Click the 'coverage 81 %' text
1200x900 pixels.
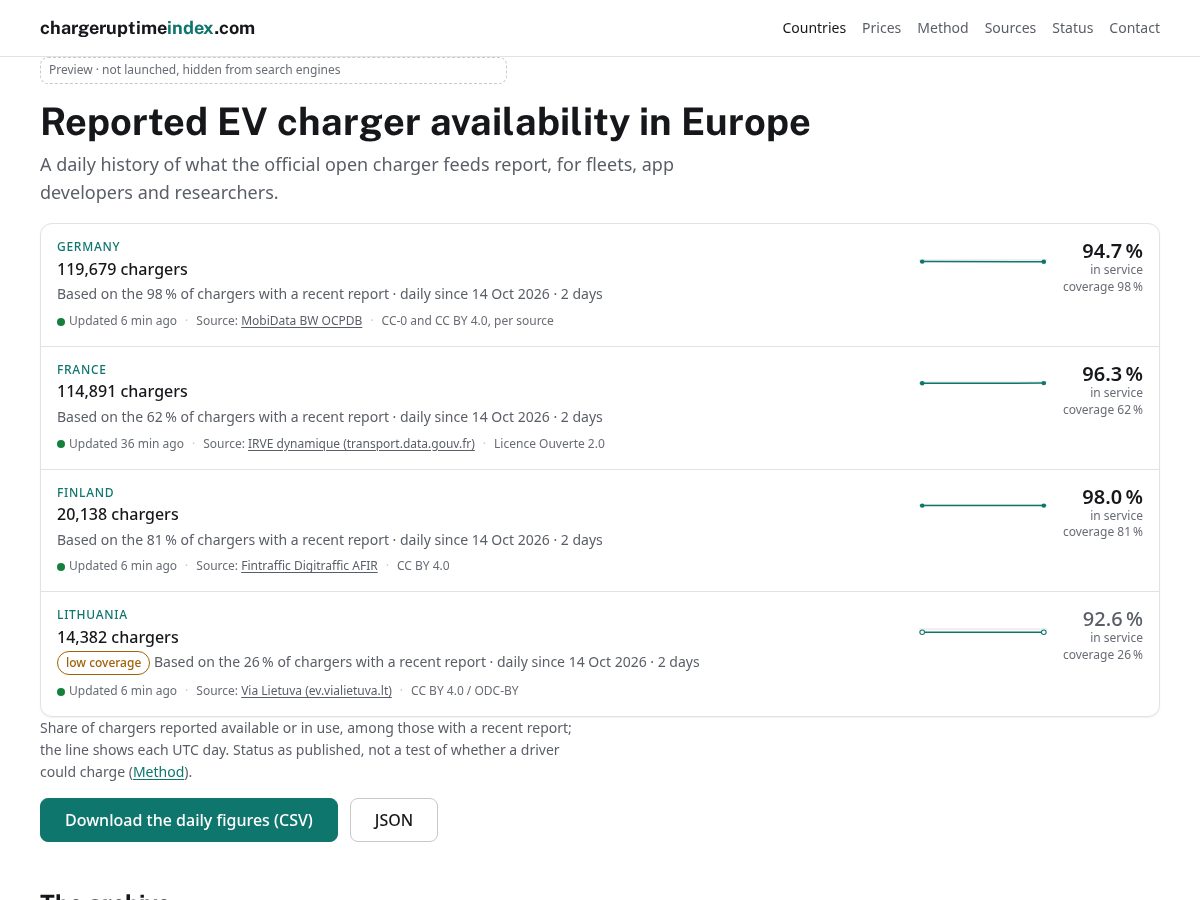tap(1103, 532)
